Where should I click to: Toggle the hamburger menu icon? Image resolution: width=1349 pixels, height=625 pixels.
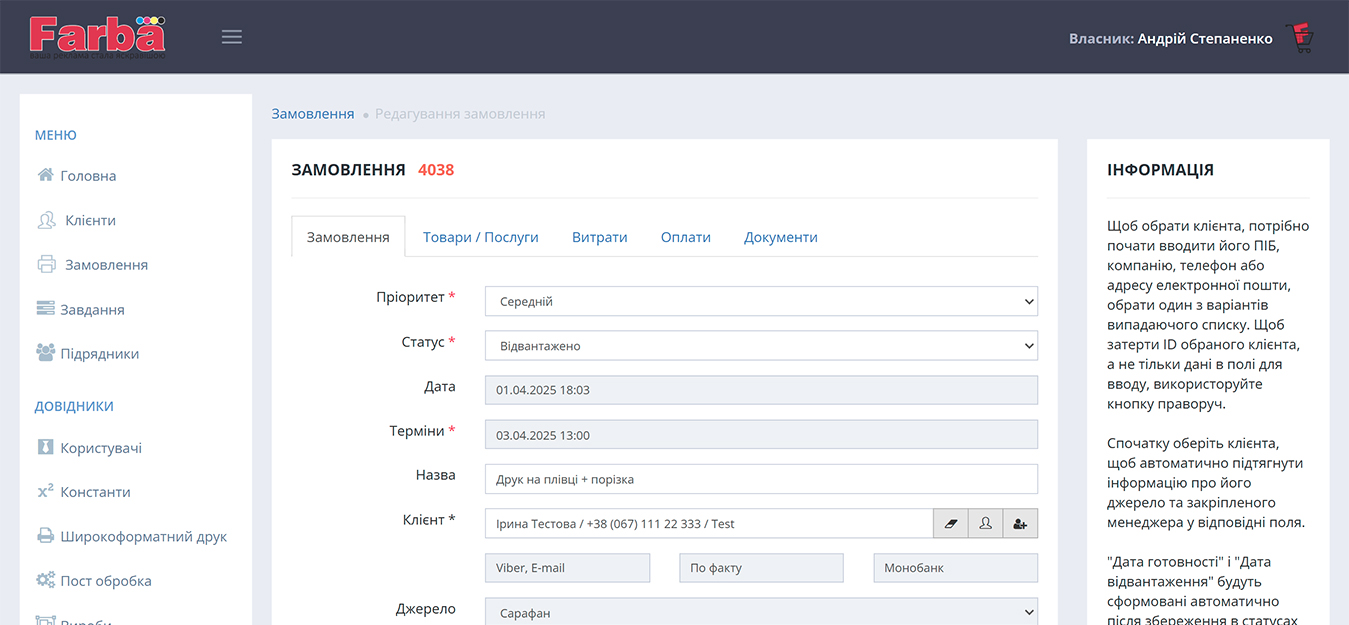(x=232, y=37)
